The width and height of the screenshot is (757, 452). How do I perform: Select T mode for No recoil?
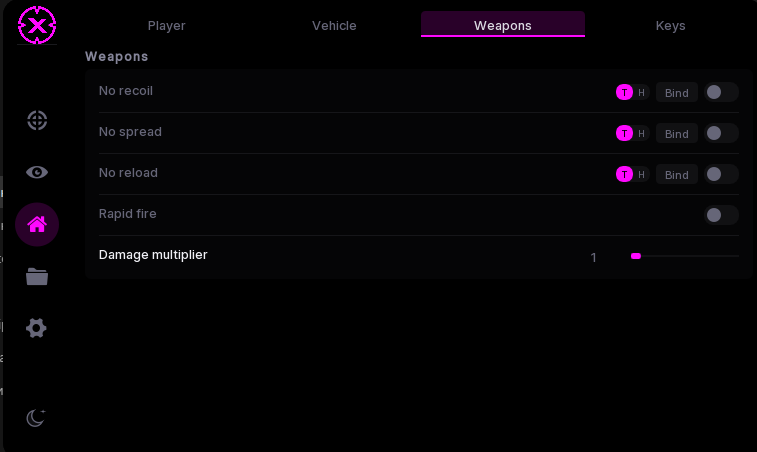624,92
